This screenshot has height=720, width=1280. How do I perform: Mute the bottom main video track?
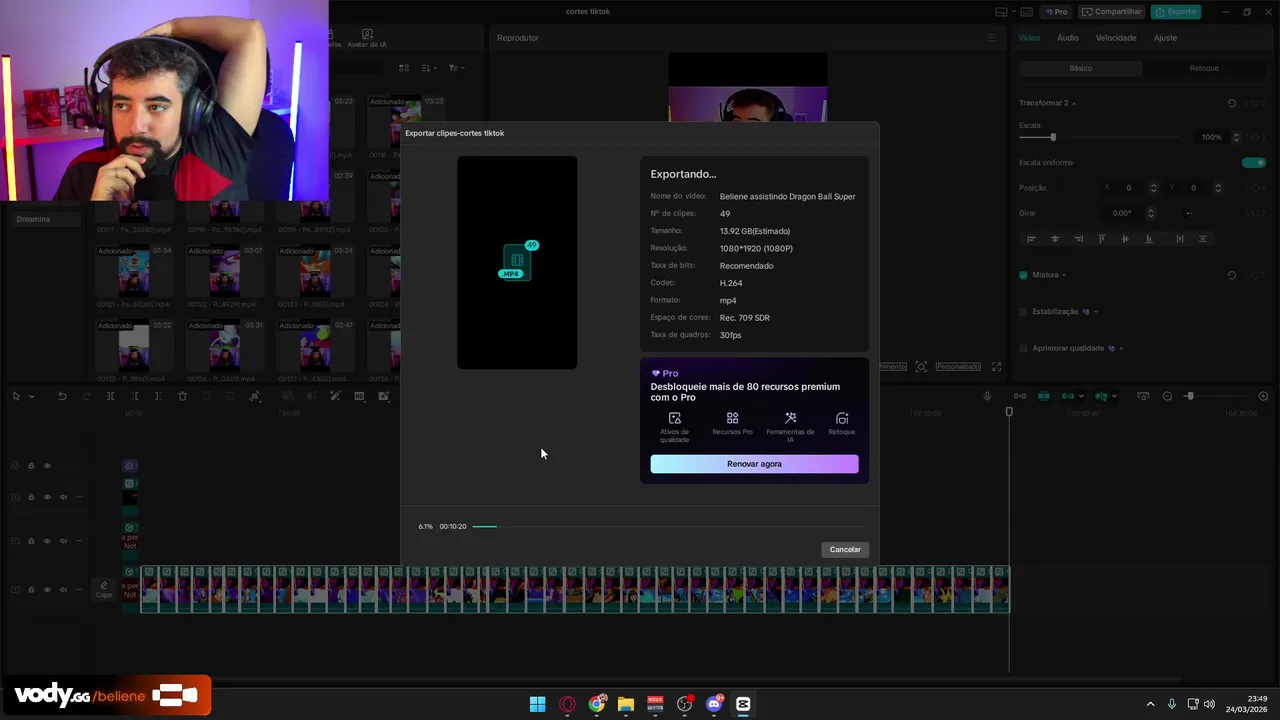pos(63,590)
